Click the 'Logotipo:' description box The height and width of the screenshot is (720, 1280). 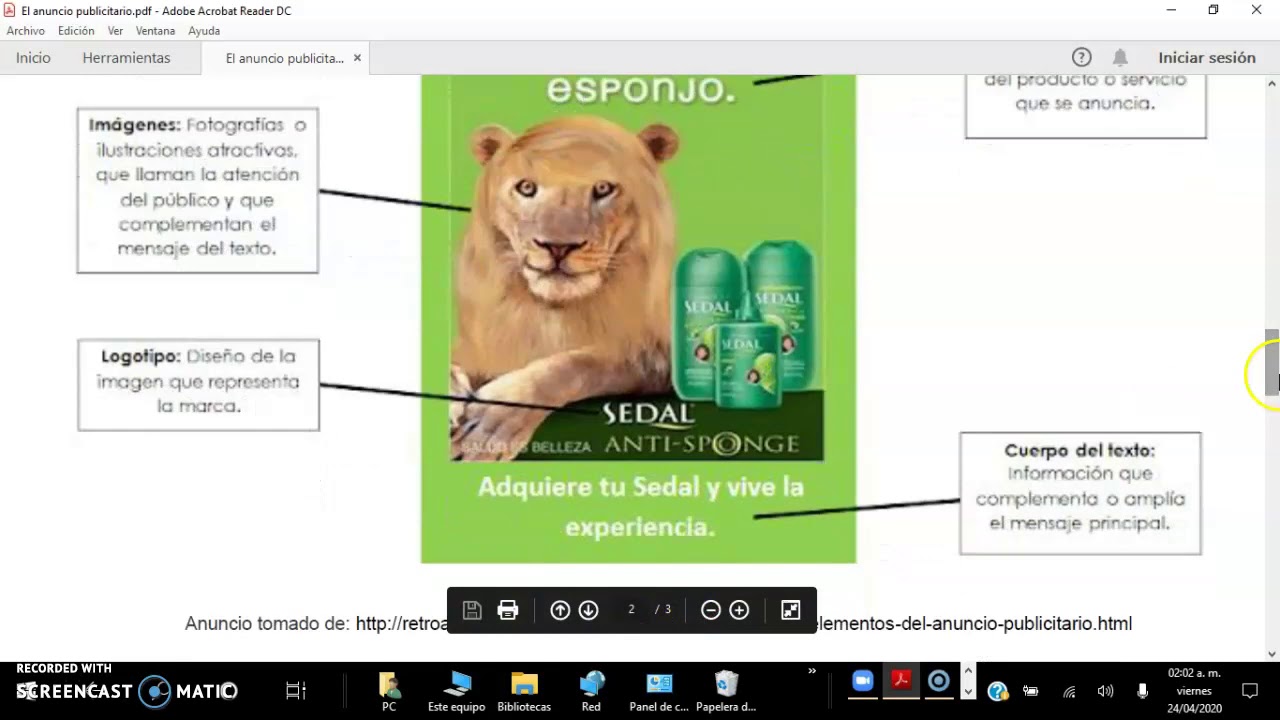click(198, 385)
